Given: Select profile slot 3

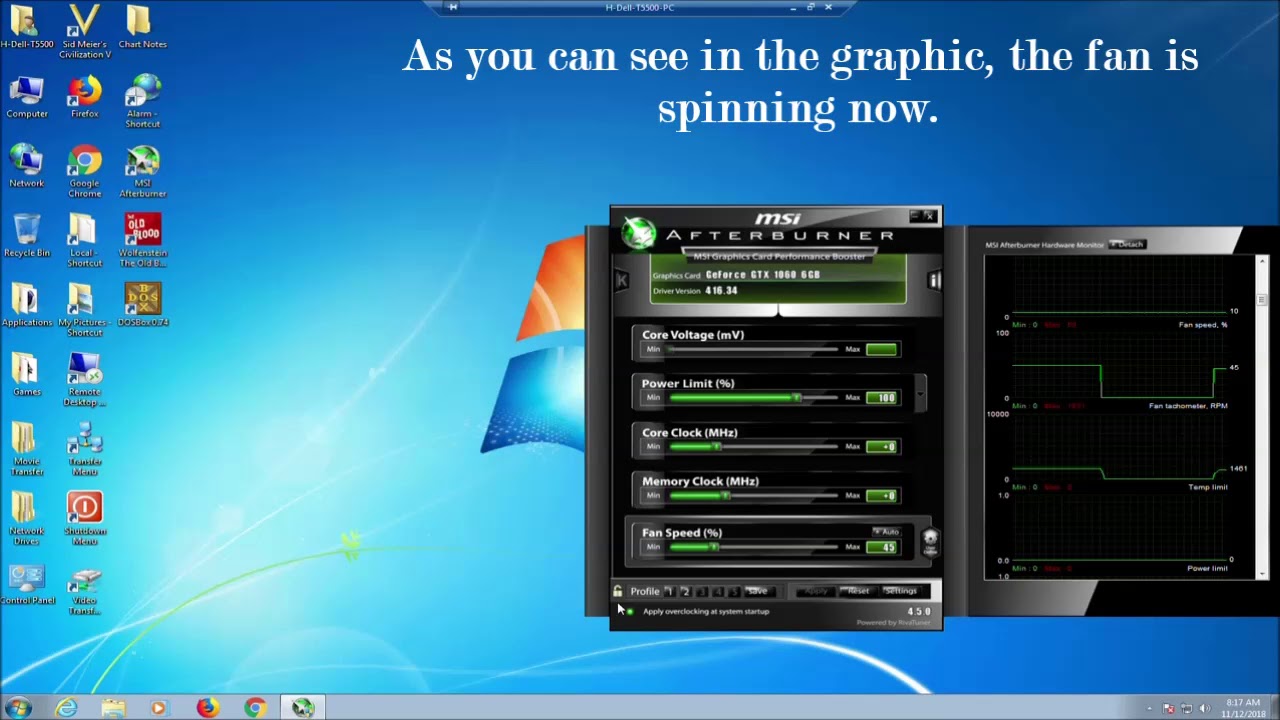Looking at the screenshot, I should pos(701,591).
